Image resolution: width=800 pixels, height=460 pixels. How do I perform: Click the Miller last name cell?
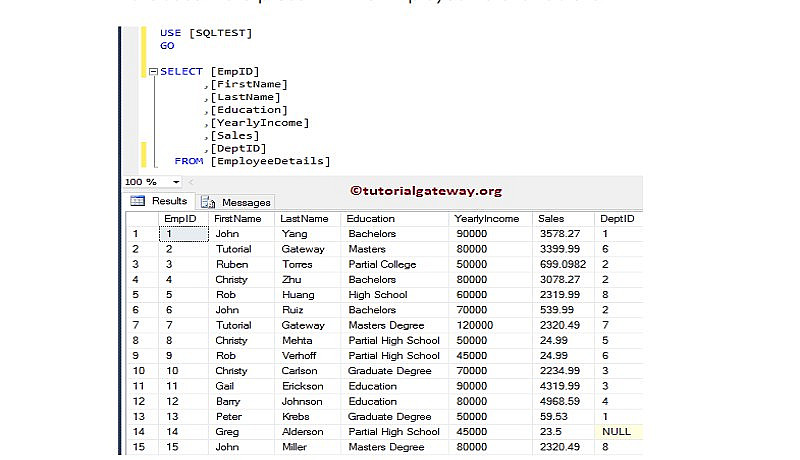tap(308, 447)
